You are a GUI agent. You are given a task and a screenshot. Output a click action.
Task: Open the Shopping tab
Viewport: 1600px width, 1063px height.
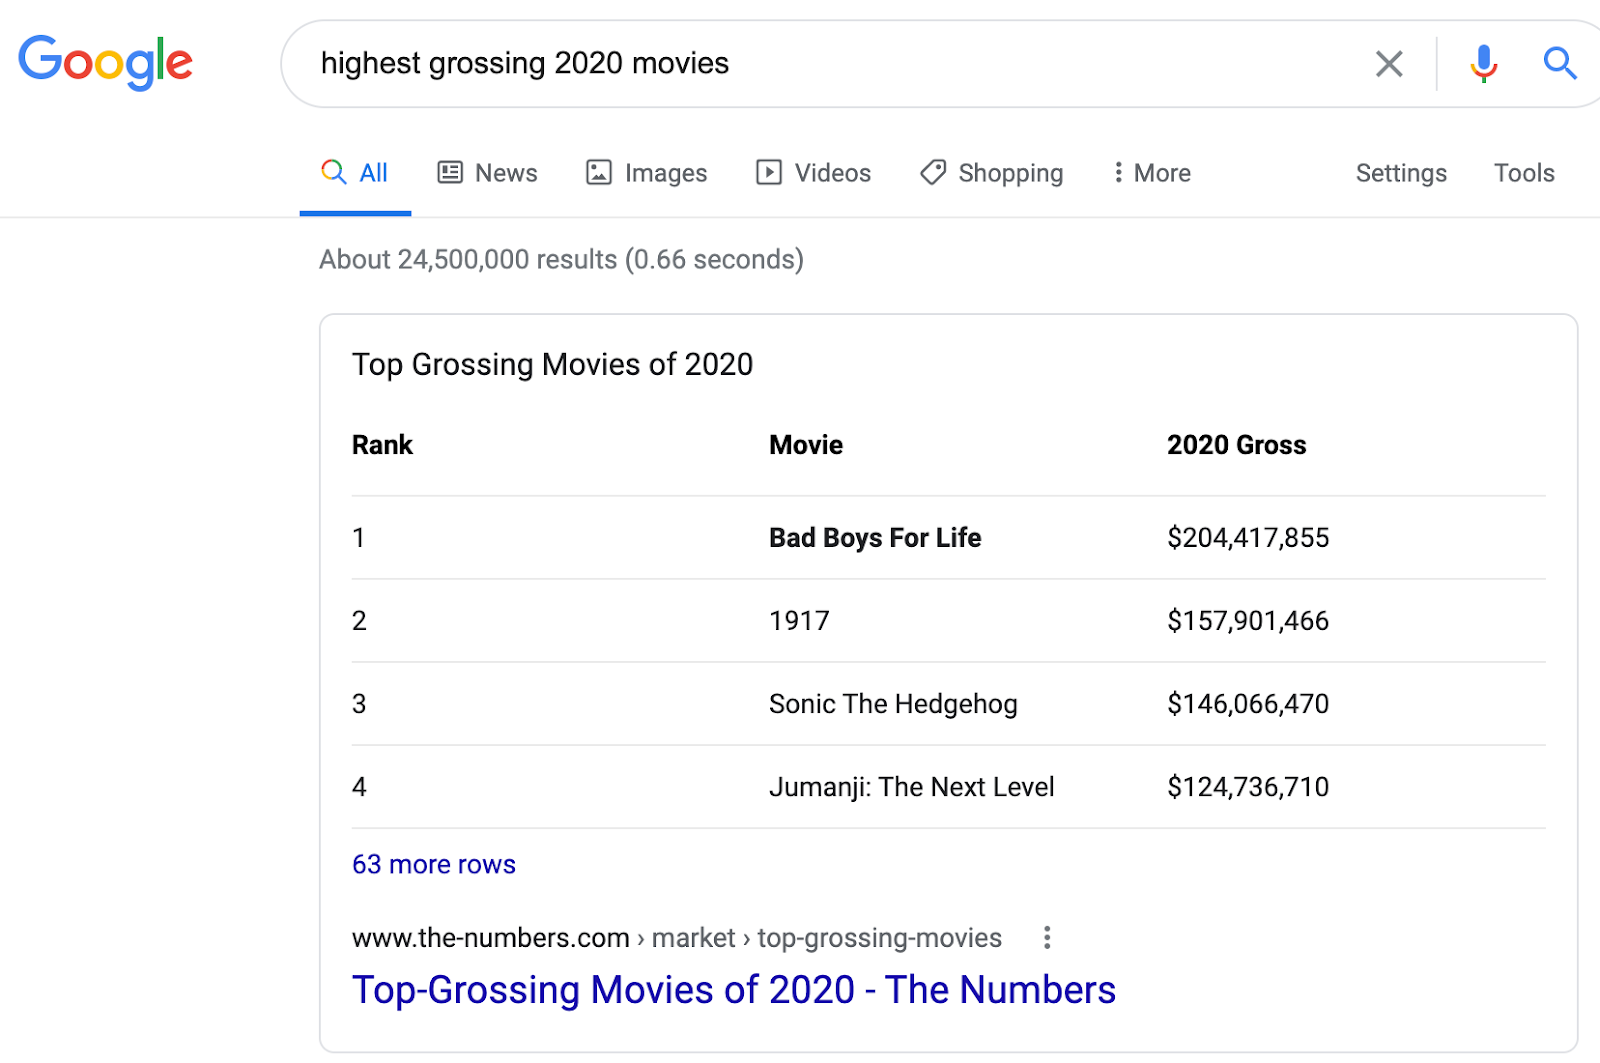[x=992, y=173]
